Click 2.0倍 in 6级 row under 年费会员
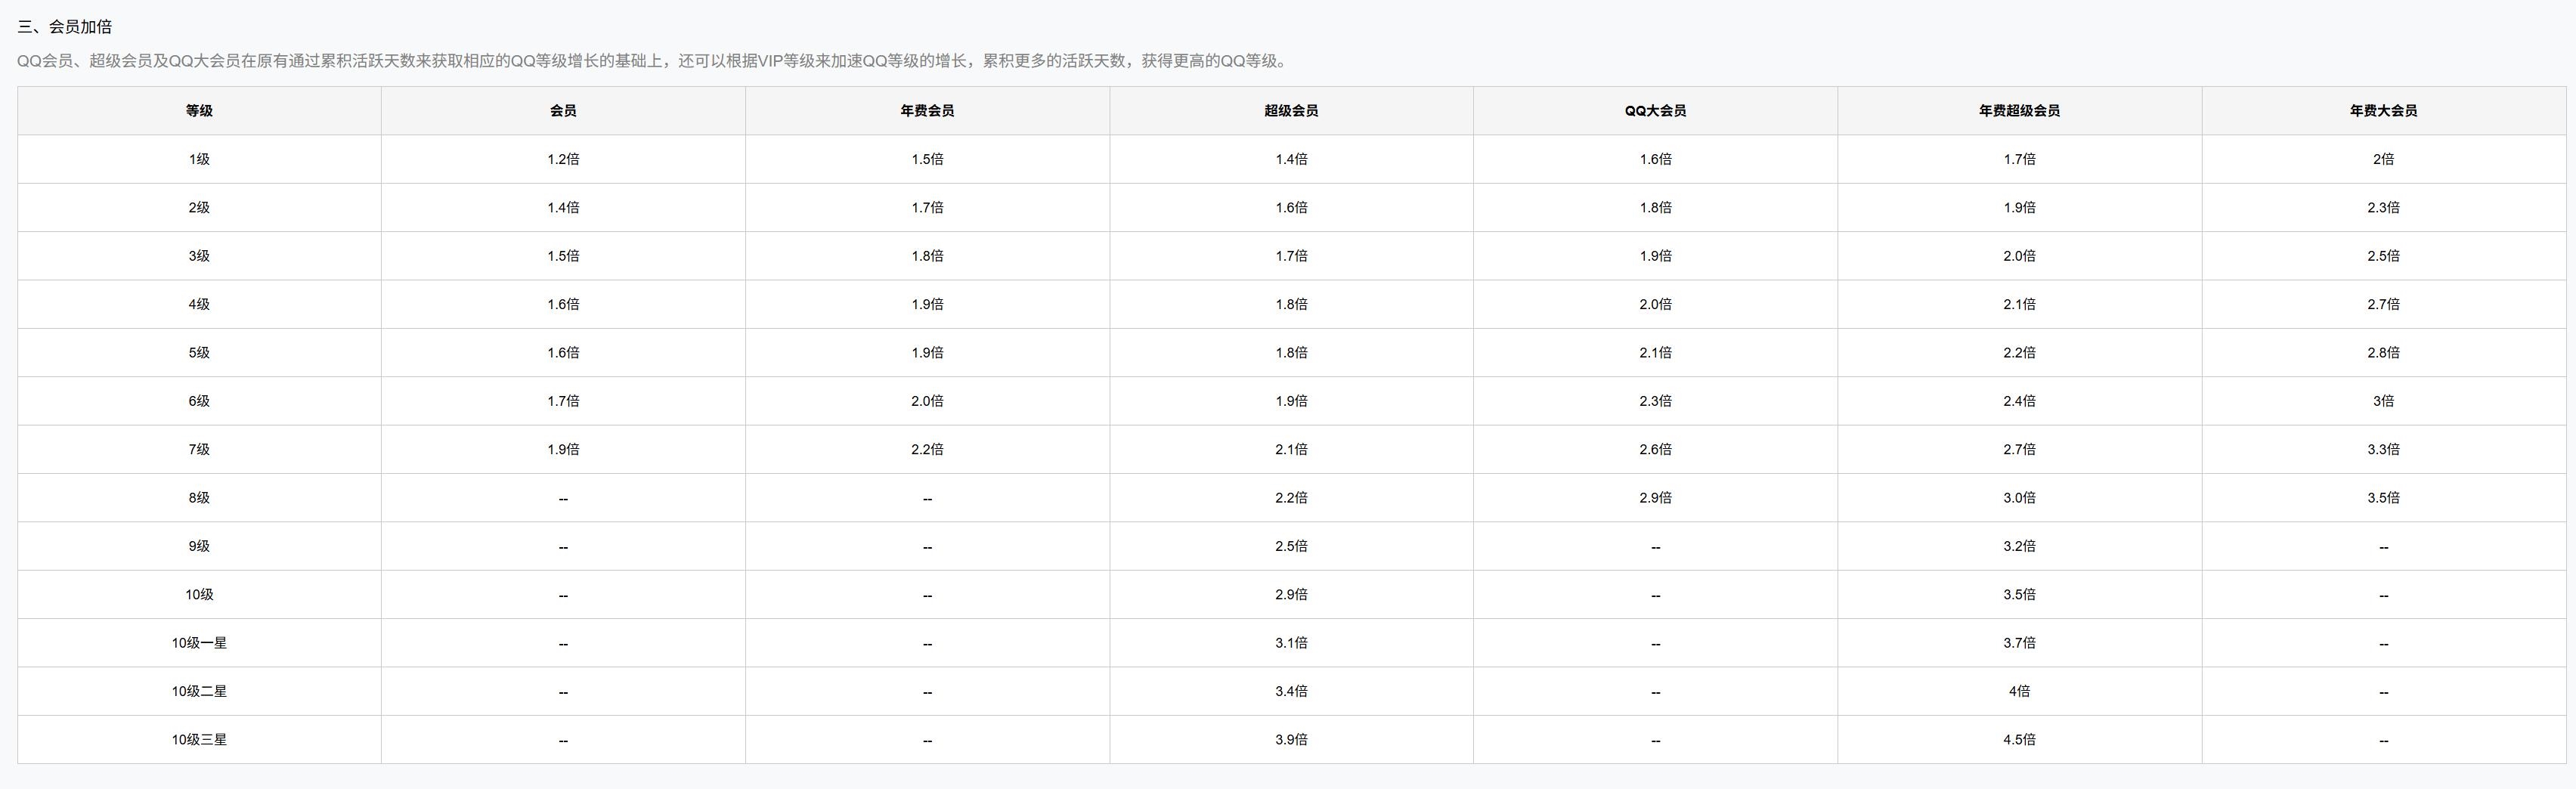This screenshot has height=789, width=2576. (x=927, y=401)
